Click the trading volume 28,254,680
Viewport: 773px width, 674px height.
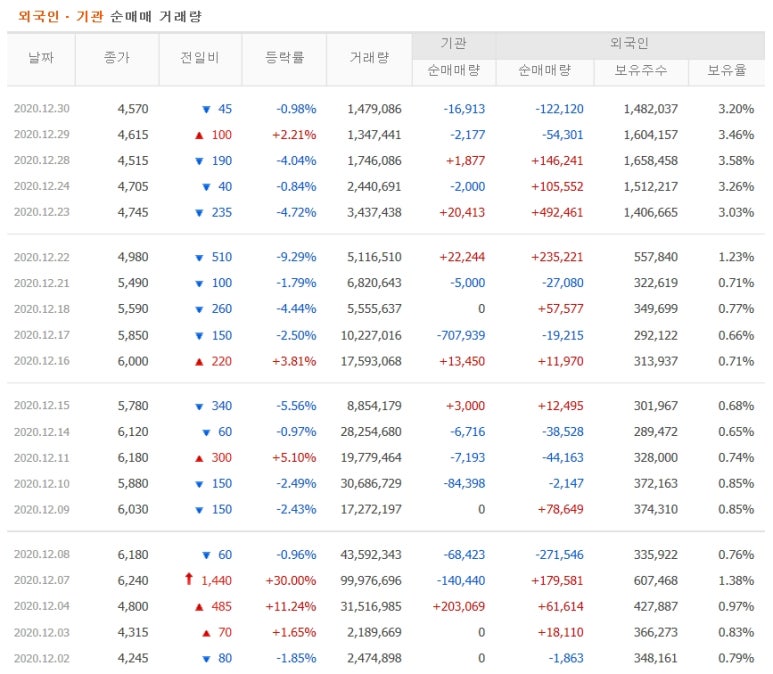point(371,432)
